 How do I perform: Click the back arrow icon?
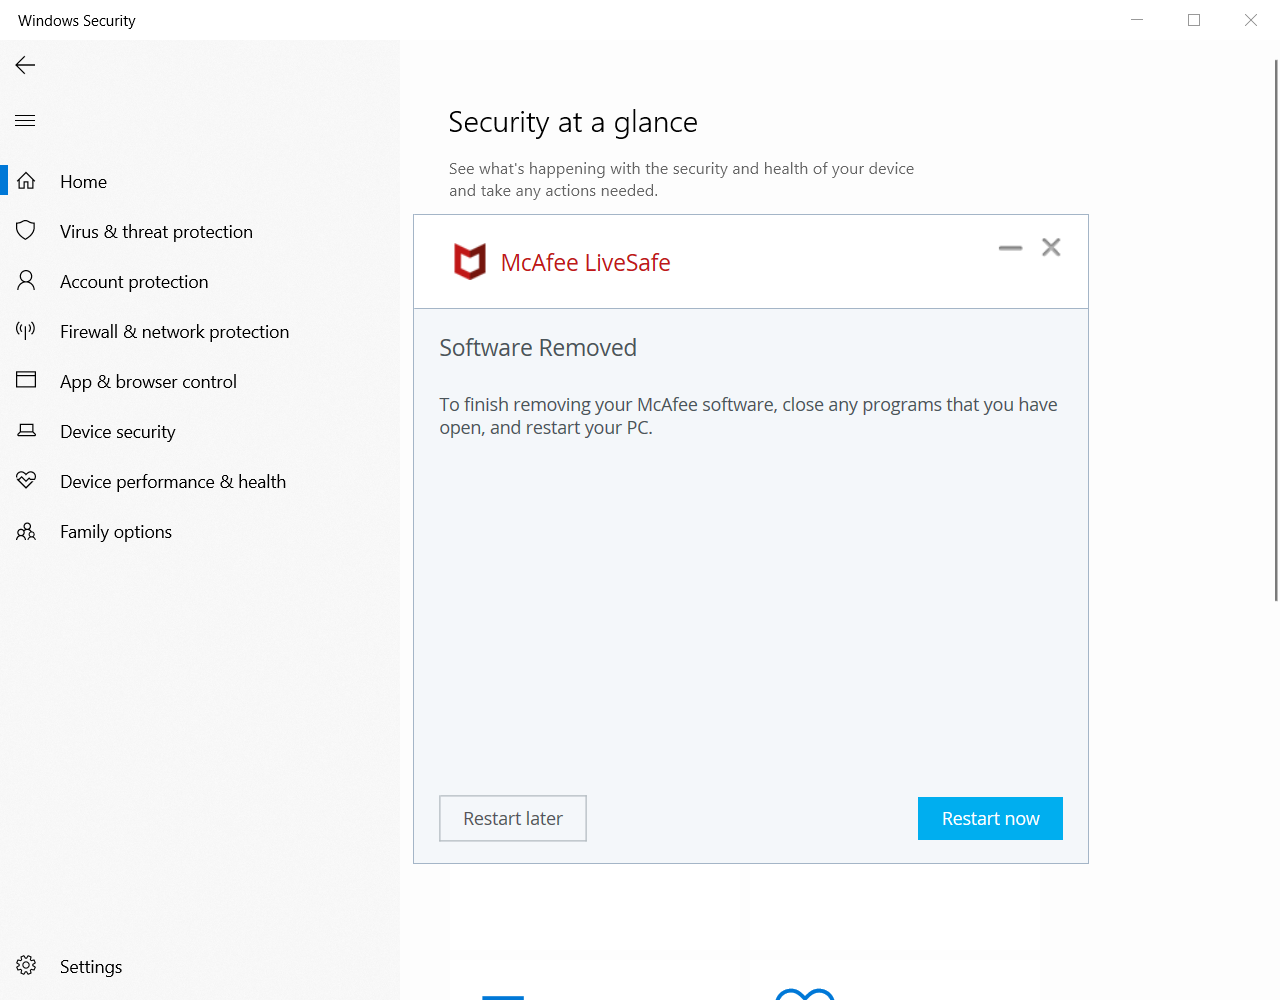(25, 65)
